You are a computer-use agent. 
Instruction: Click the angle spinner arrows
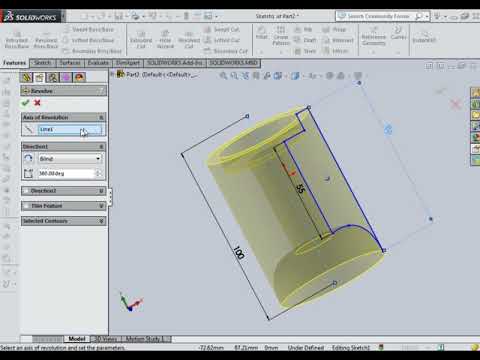99,173
